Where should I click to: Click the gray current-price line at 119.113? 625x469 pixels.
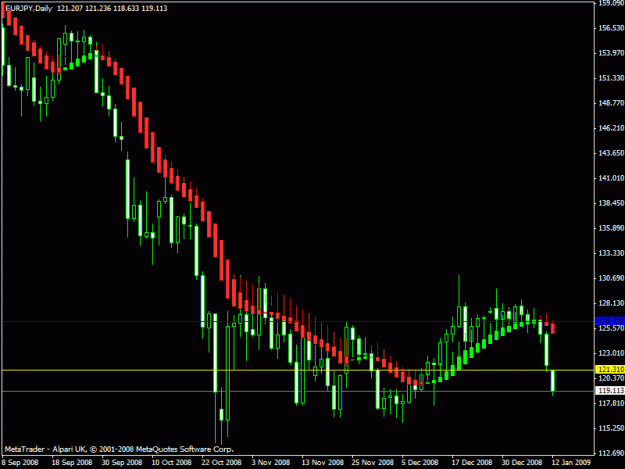tap(298, 391)
